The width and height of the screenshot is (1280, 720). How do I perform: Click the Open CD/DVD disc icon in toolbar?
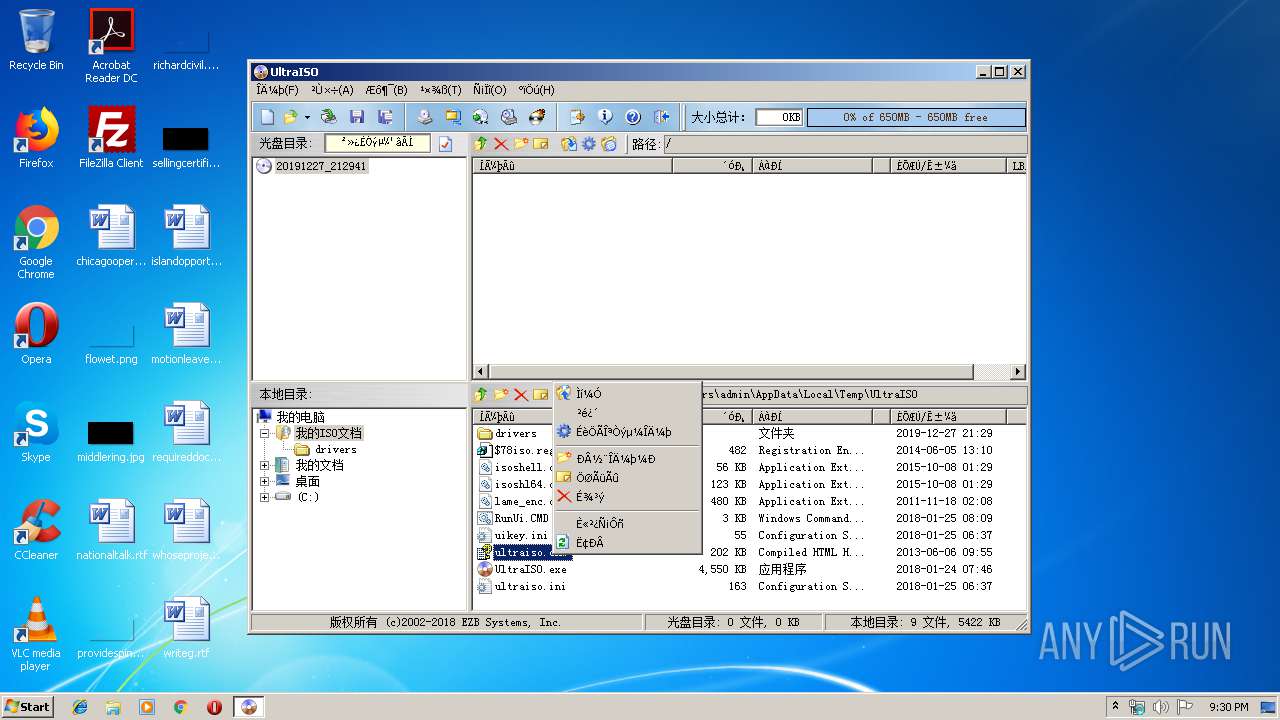(328, 117)
